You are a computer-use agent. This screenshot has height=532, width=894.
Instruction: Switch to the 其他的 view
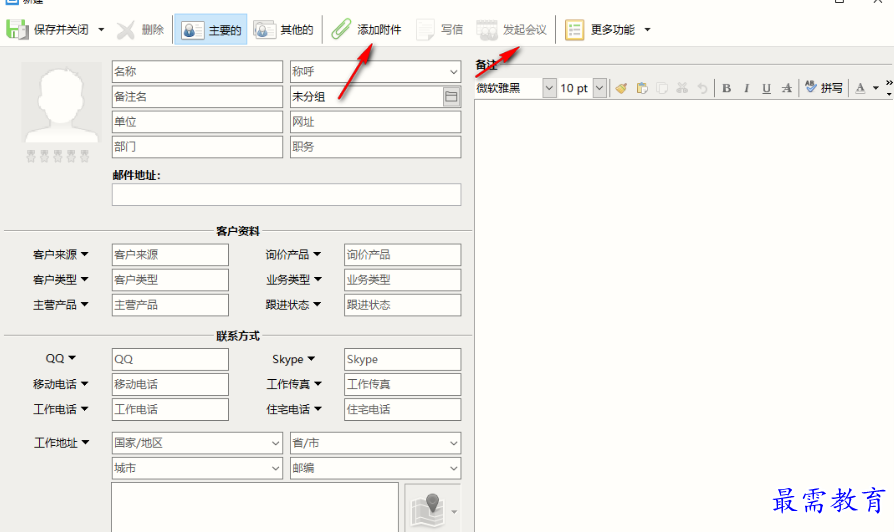click(x=284, y=30)
